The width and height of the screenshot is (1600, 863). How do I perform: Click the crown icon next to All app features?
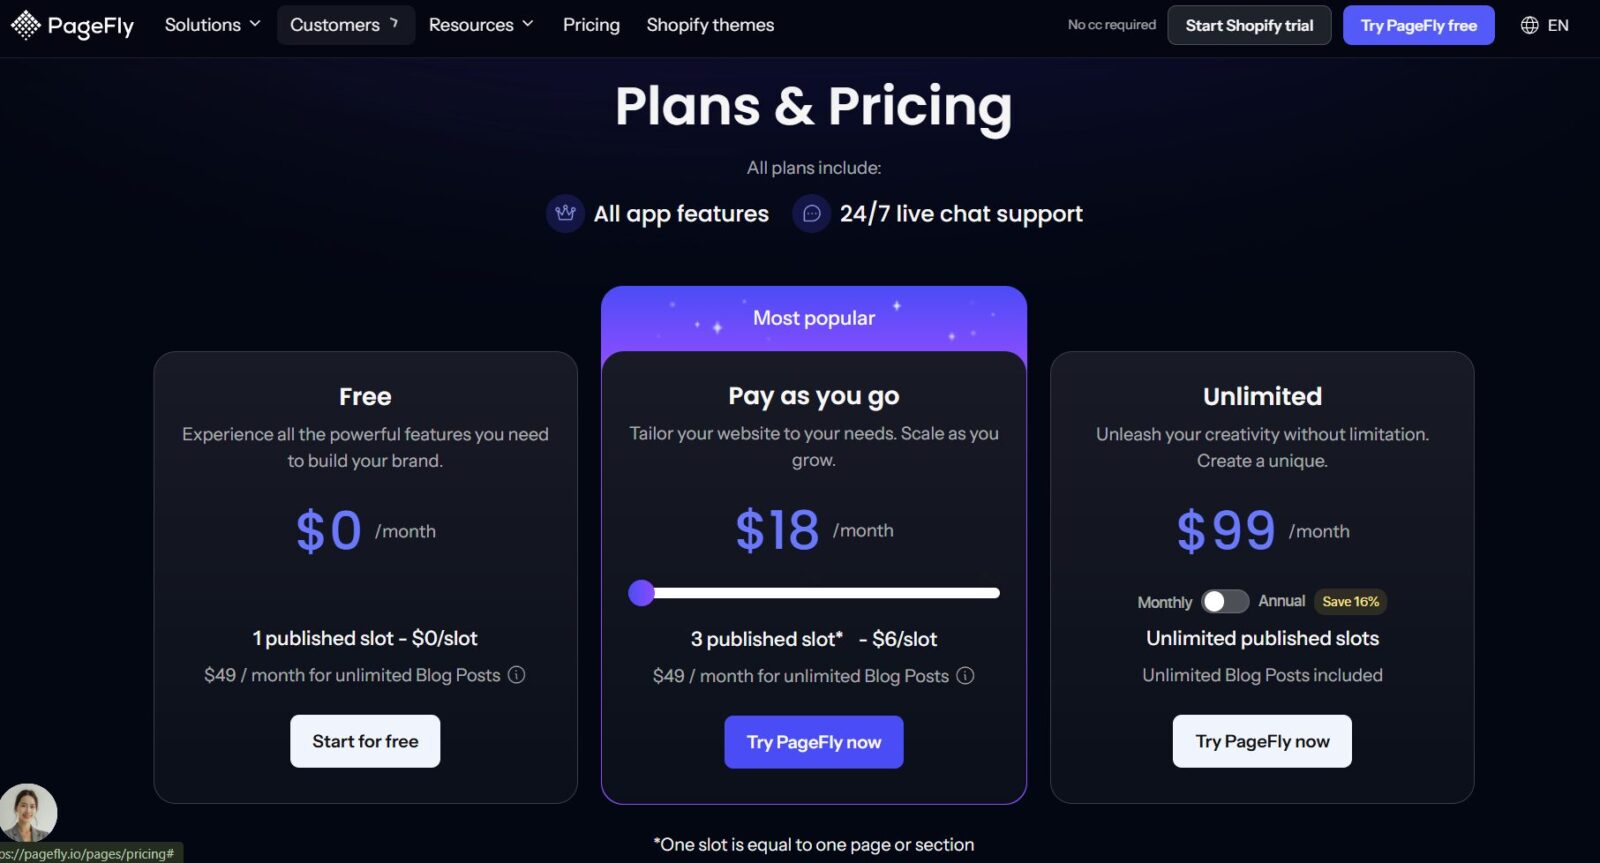[x=565, y=213]
